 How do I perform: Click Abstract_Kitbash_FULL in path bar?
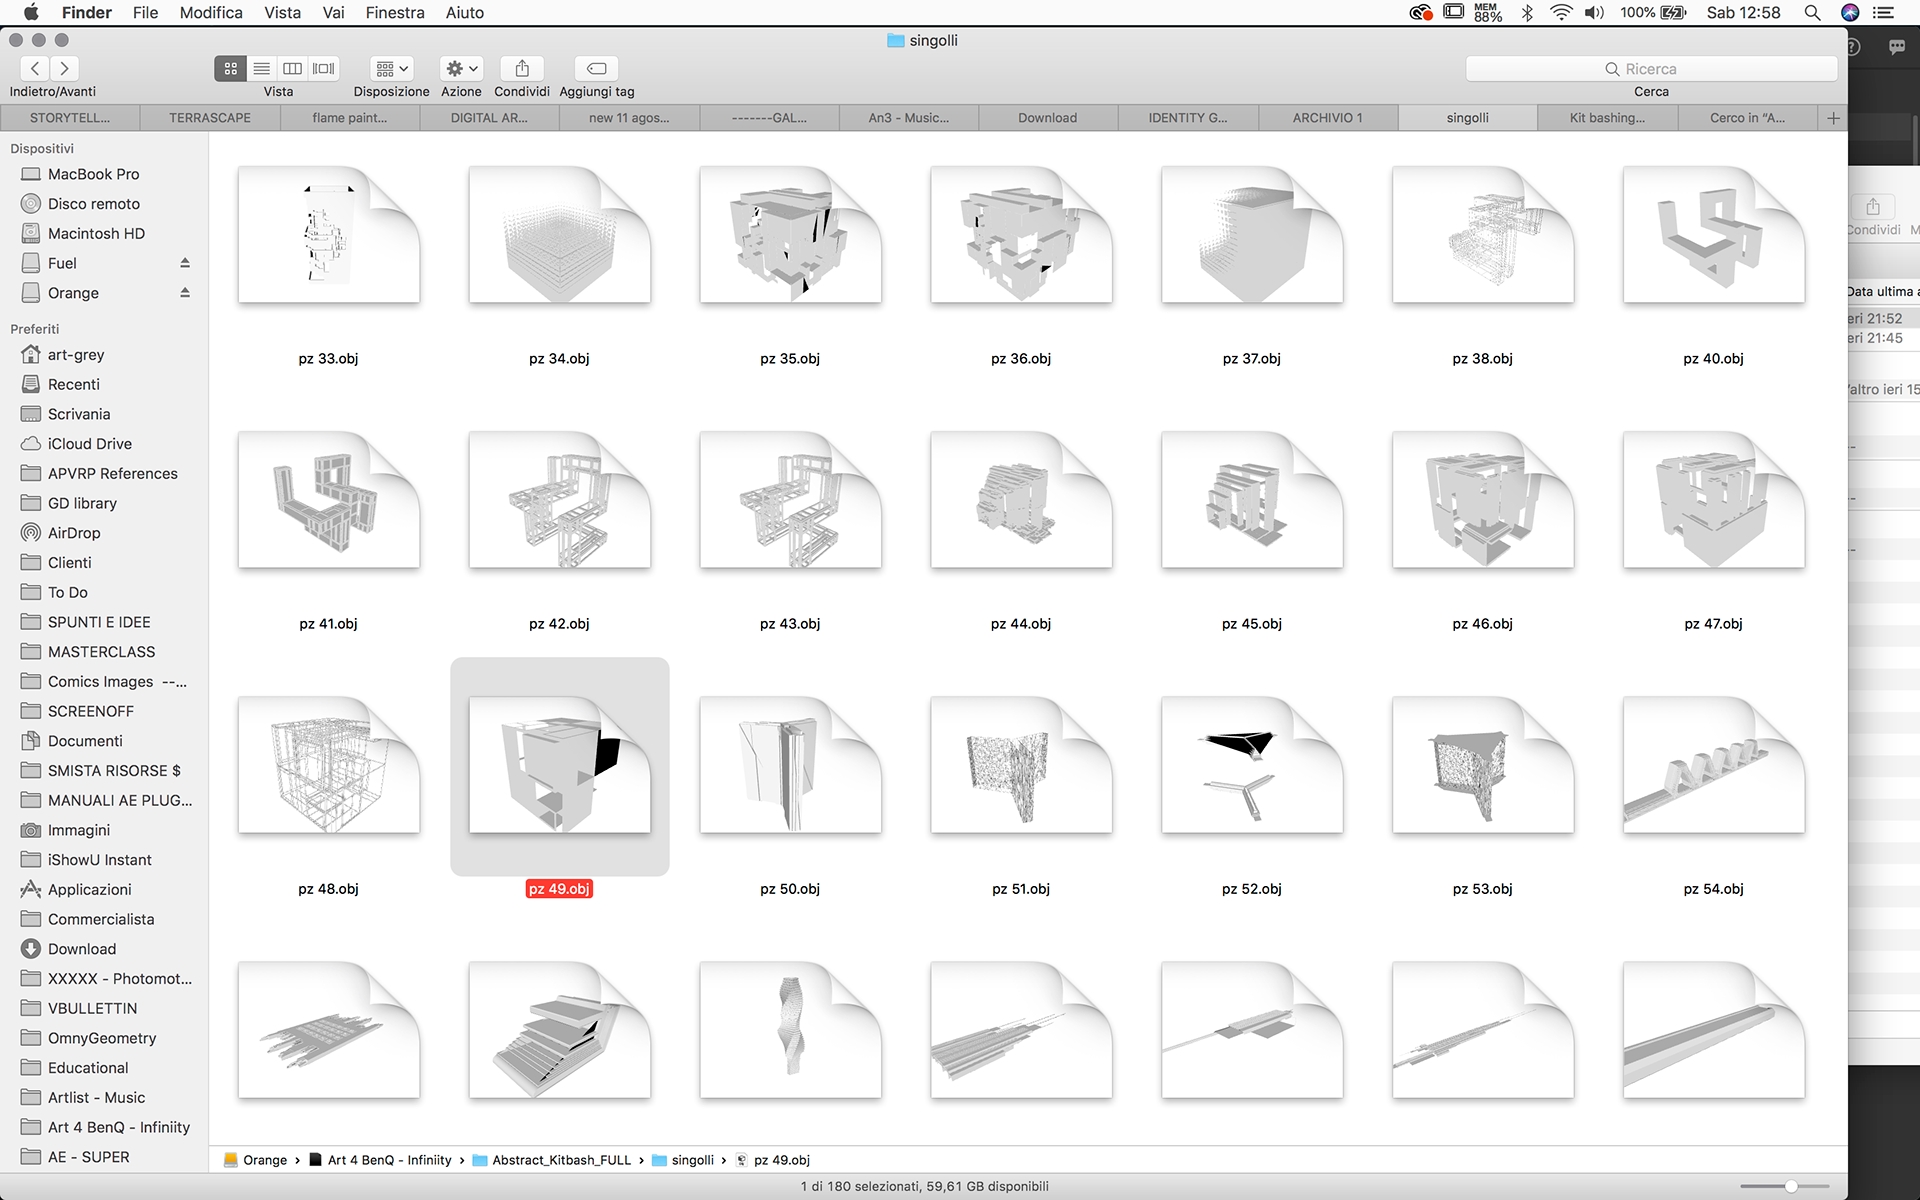(x=561, y=1160)
